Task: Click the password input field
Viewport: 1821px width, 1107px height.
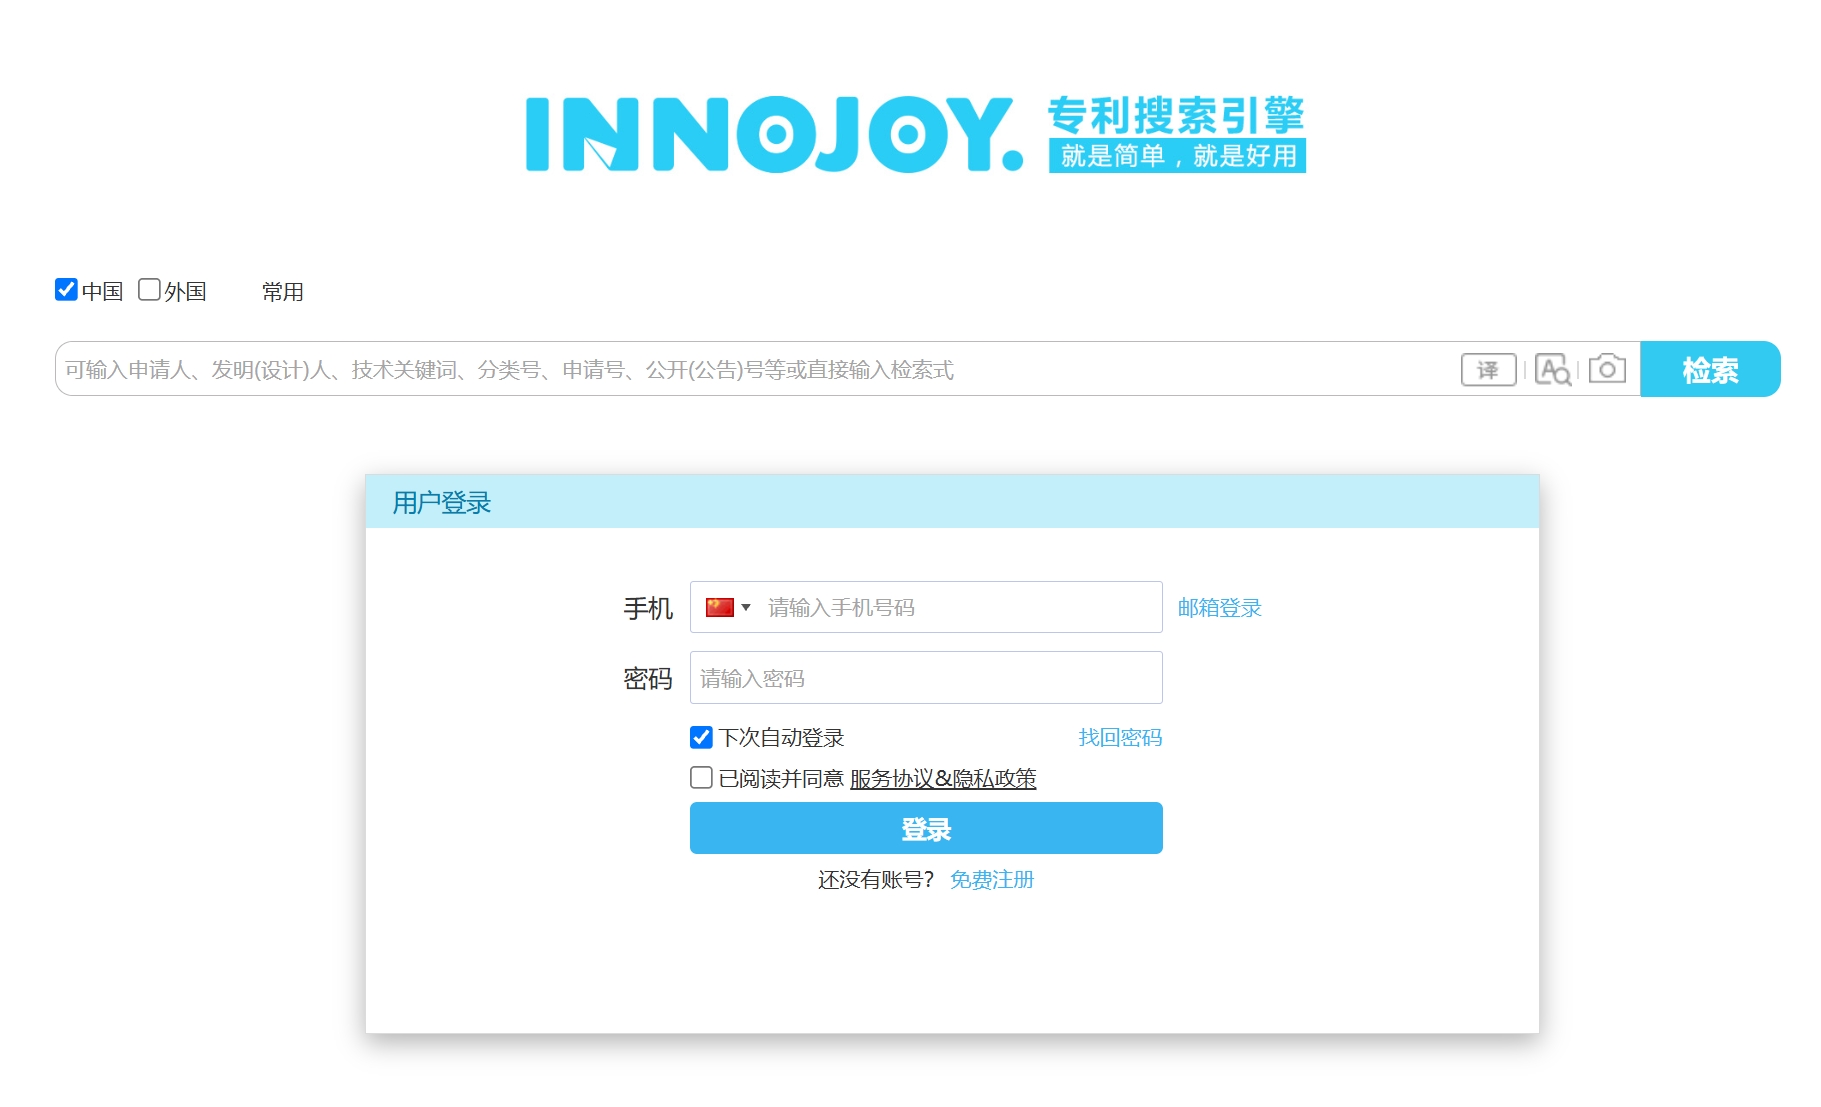Action: tap(925, 677)
